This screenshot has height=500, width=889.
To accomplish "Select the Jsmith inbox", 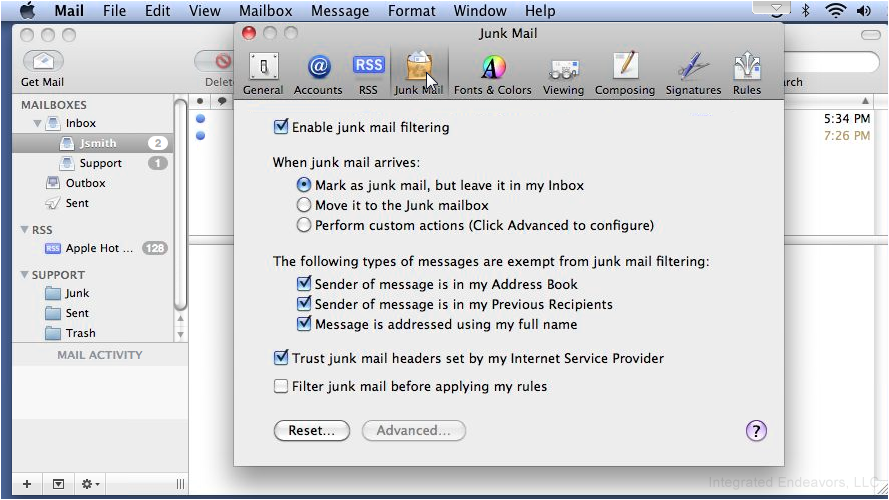I will 92,143.
